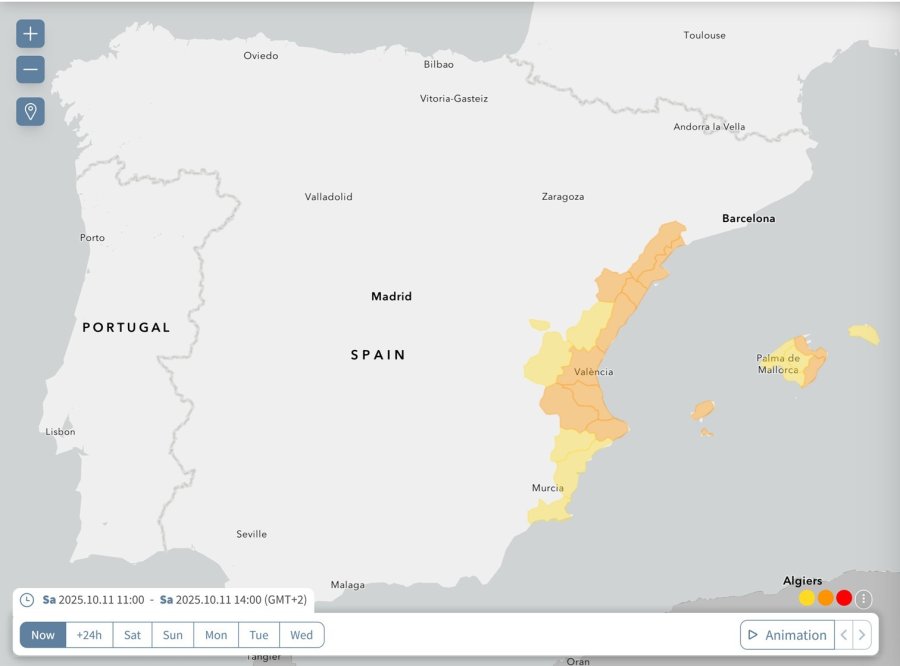Click the location pin icon
The height and width of the screenshot is (666, 900).
[30, 111]
